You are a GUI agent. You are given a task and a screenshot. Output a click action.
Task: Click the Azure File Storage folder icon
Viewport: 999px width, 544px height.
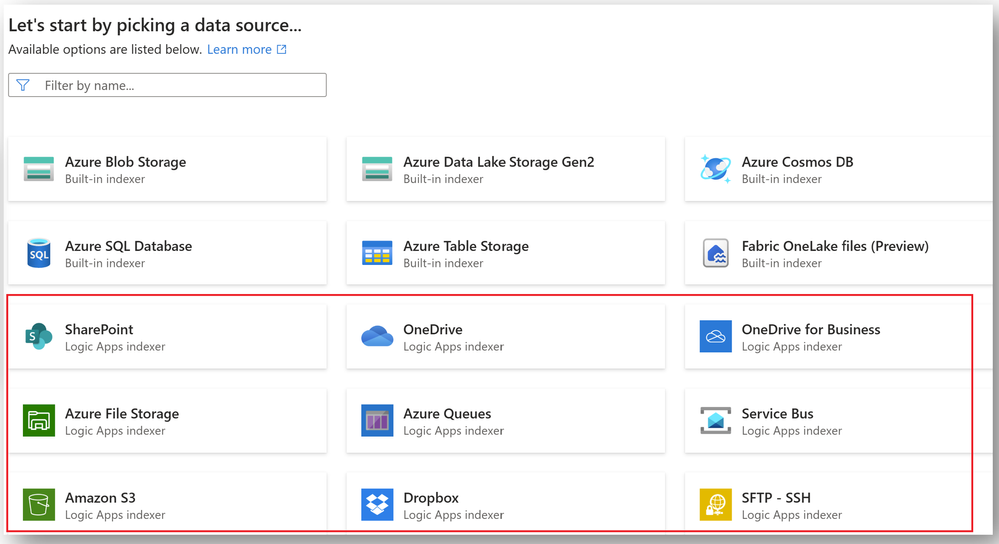(39, 420)
